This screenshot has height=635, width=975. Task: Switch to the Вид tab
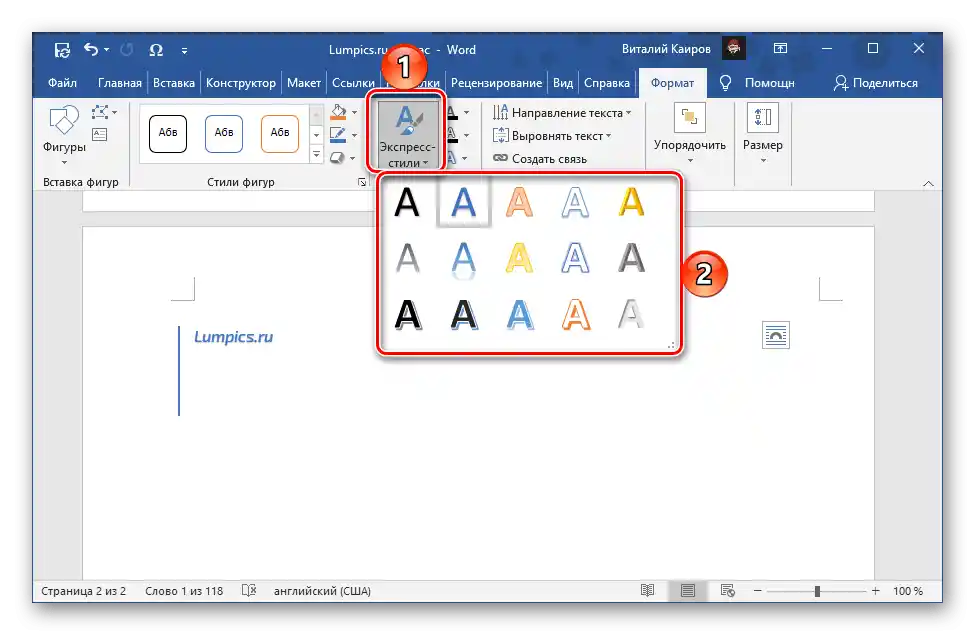click(563, 83)
